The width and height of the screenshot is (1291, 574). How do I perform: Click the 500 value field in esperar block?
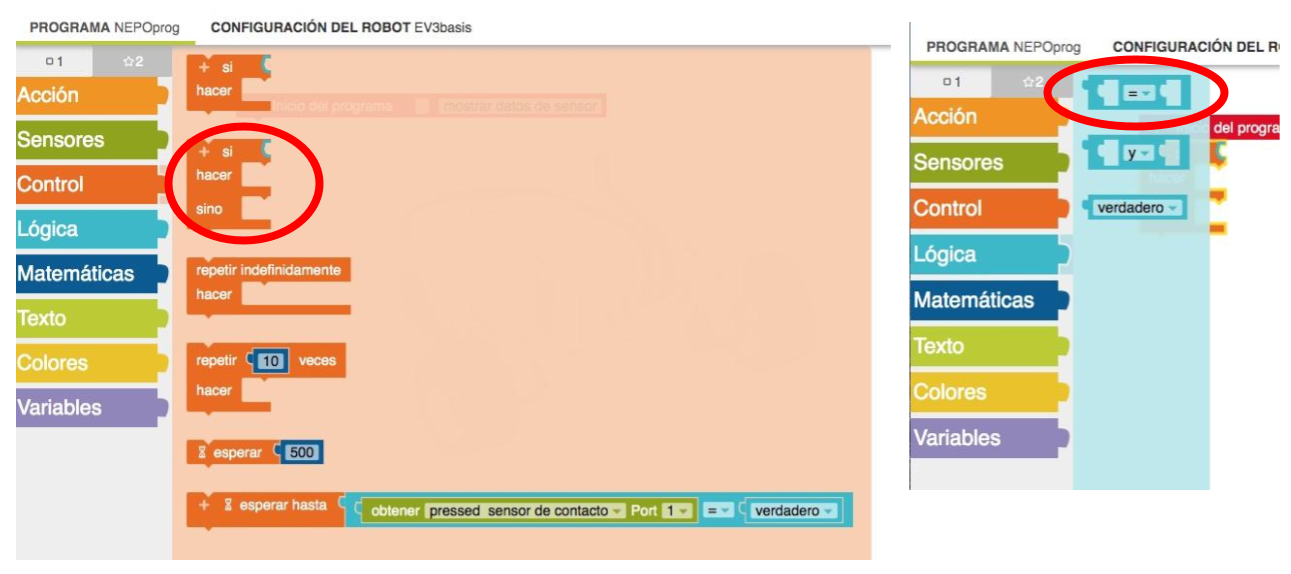coord(302,453)
